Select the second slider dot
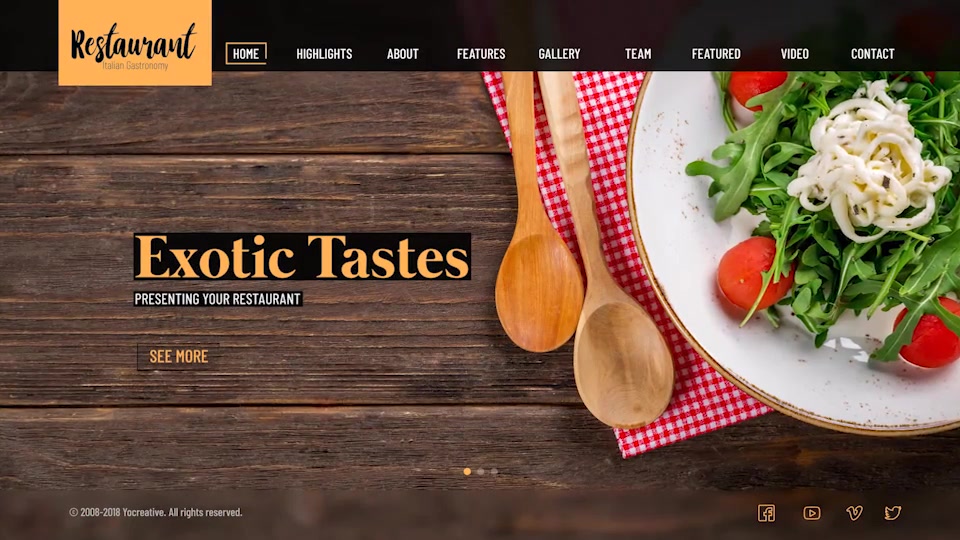The height and width of the screenshot is (540, 960). click(x=481, y=471)
